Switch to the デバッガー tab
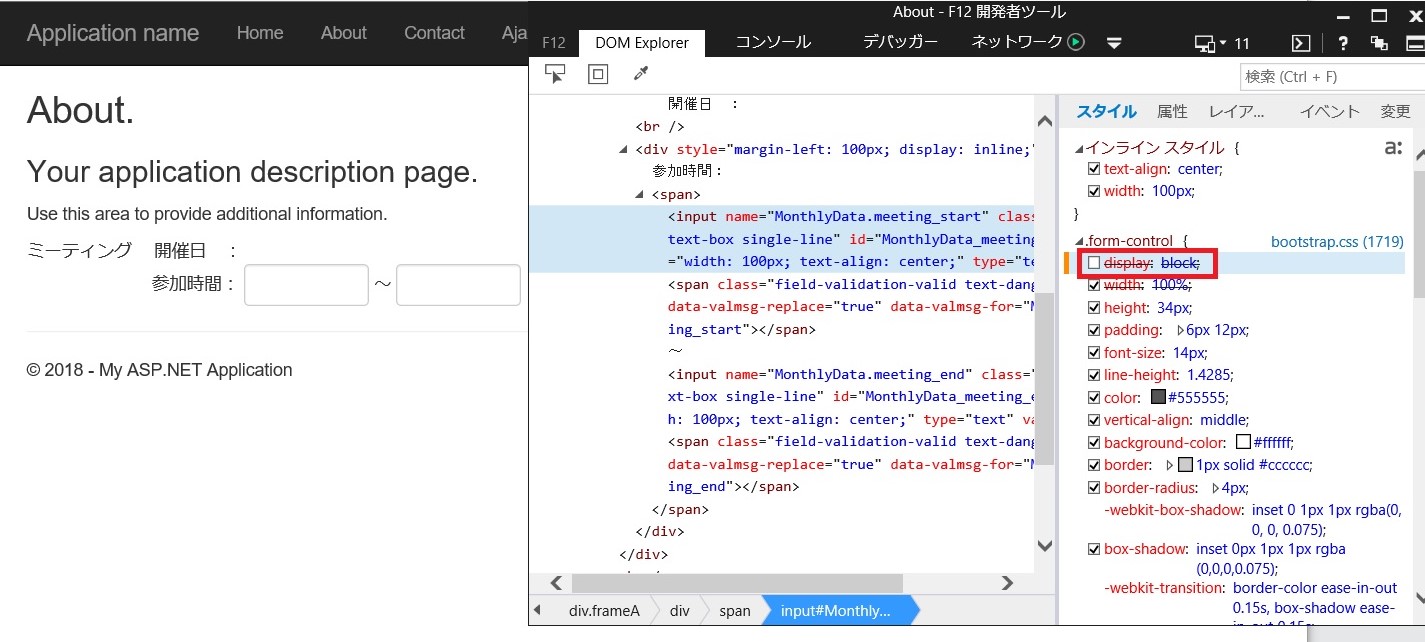The height and width of the screenshot is (642, 1425). point(899,42)
